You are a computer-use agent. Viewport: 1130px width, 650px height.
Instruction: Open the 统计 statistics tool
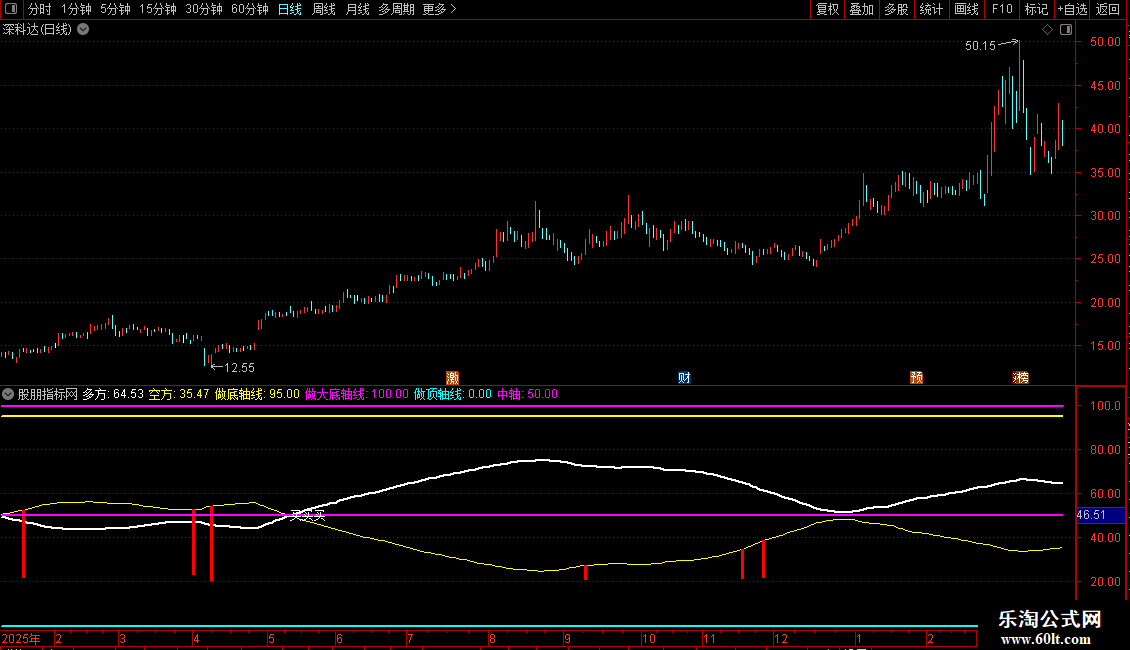pos(931,9)
